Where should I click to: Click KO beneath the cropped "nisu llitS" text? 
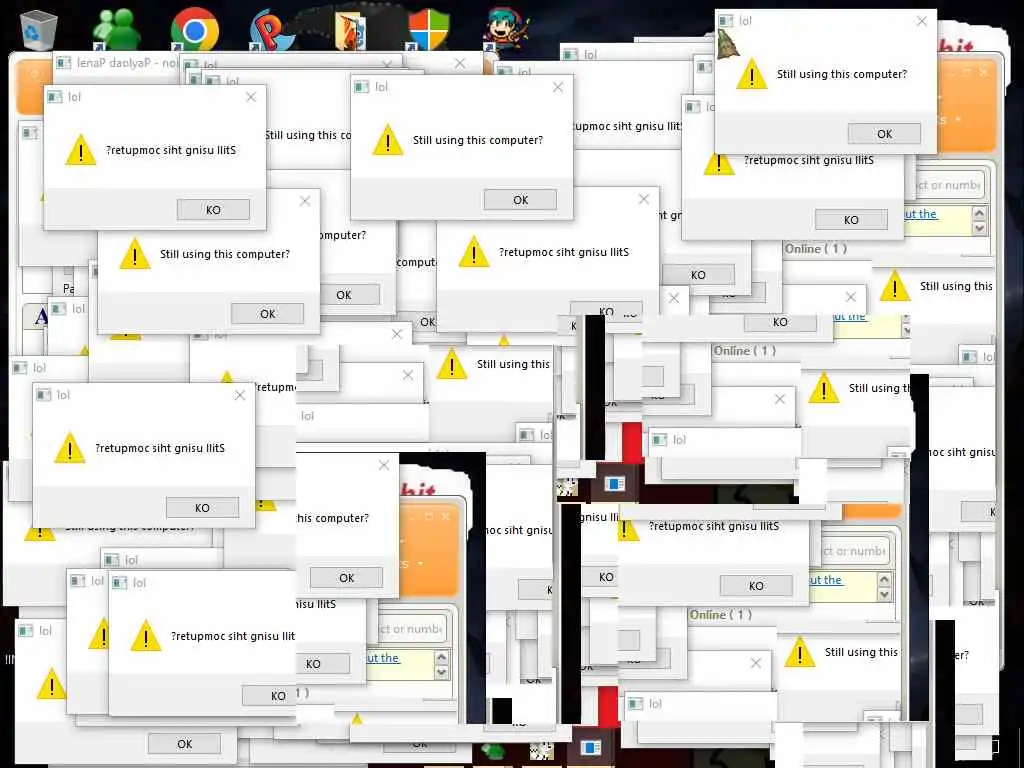(323, 664)
